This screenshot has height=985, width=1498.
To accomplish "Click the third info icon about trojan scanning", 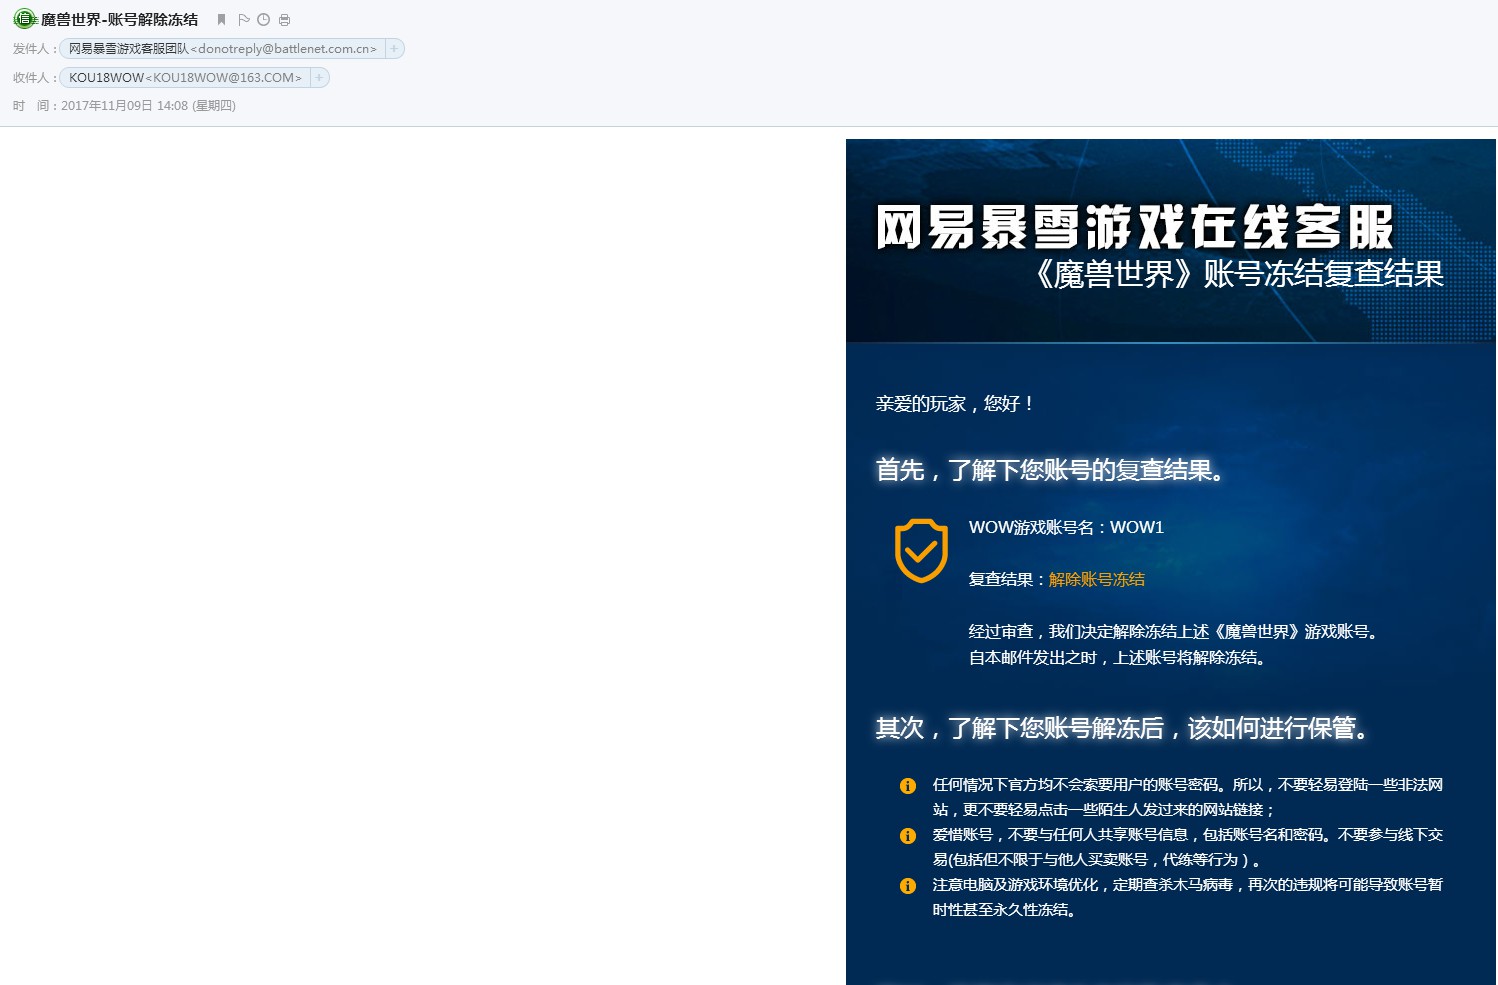I will (x=908, y=886).
